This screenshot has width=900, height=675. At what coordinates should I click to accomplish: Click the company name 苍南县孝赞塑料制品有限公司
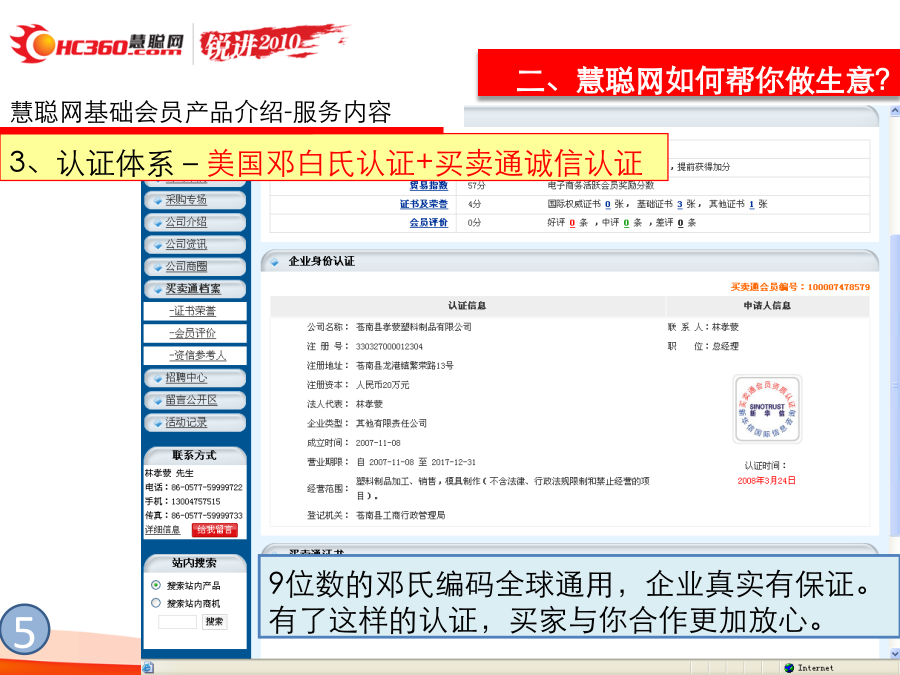pyautogui.click(x=414, y=327)
